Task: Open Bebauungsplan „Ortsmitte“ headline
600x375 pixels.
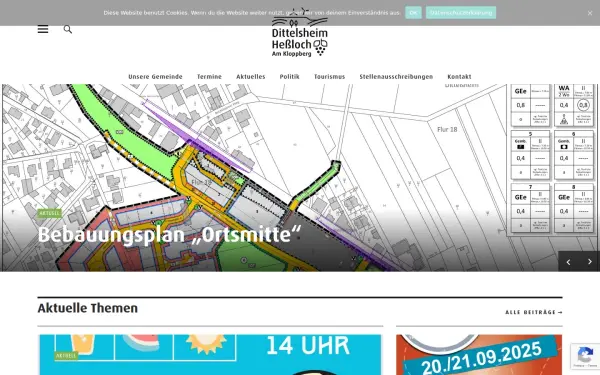Action: pyautogui.click(x=170, y=235)
